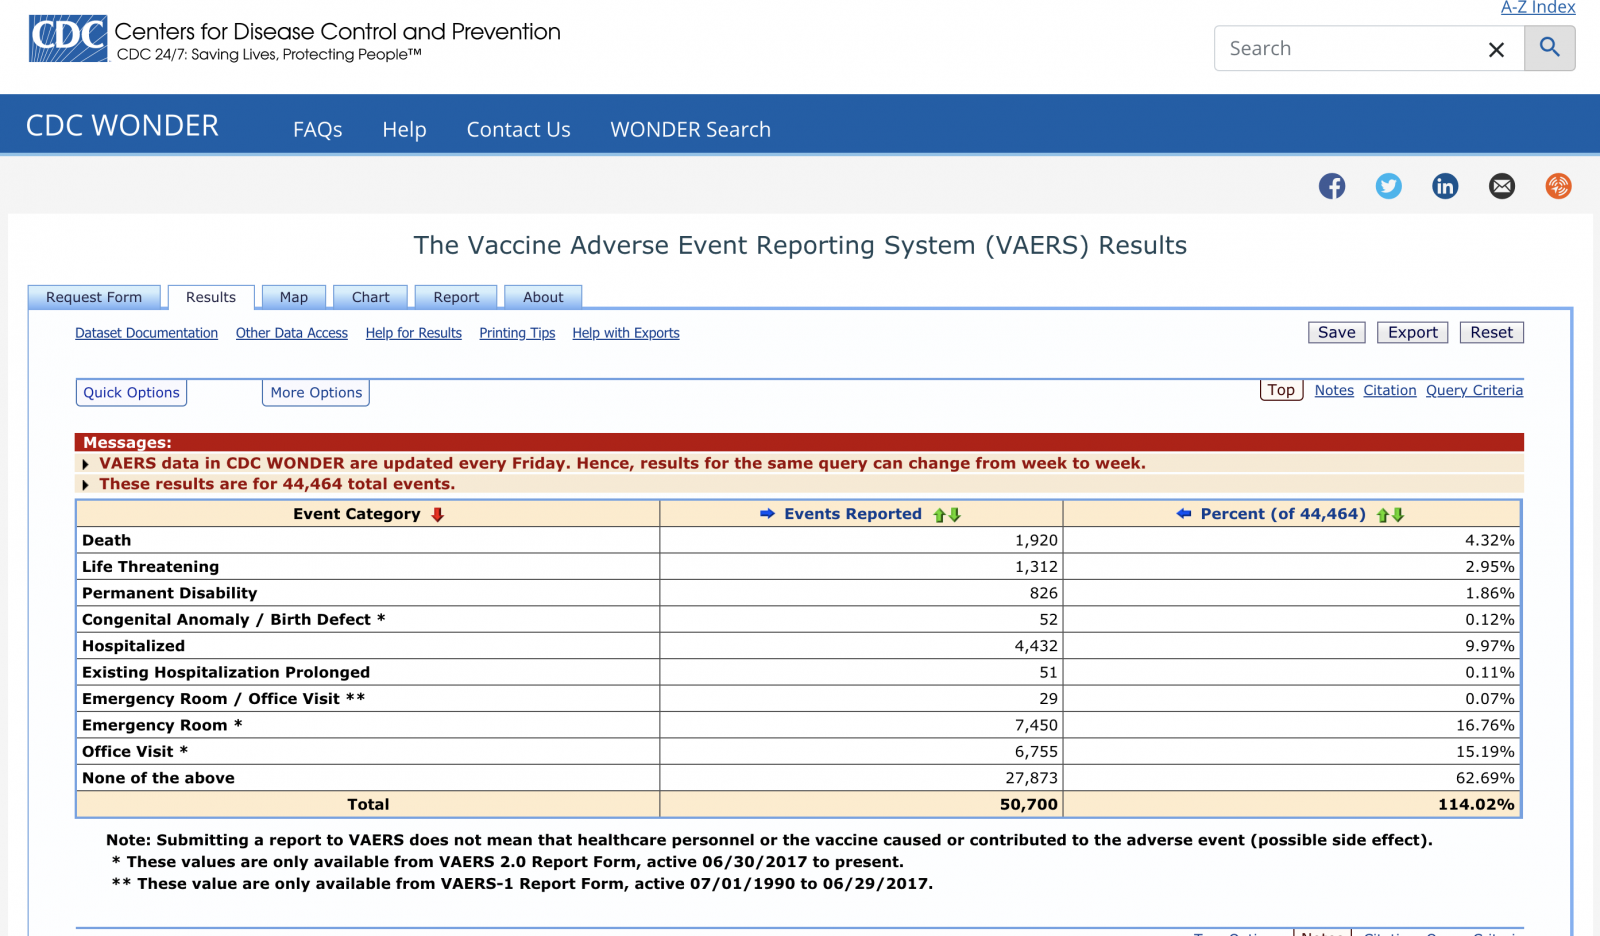Click the Export button
Screen dimensions: 1600x936
coord(1412,332)
